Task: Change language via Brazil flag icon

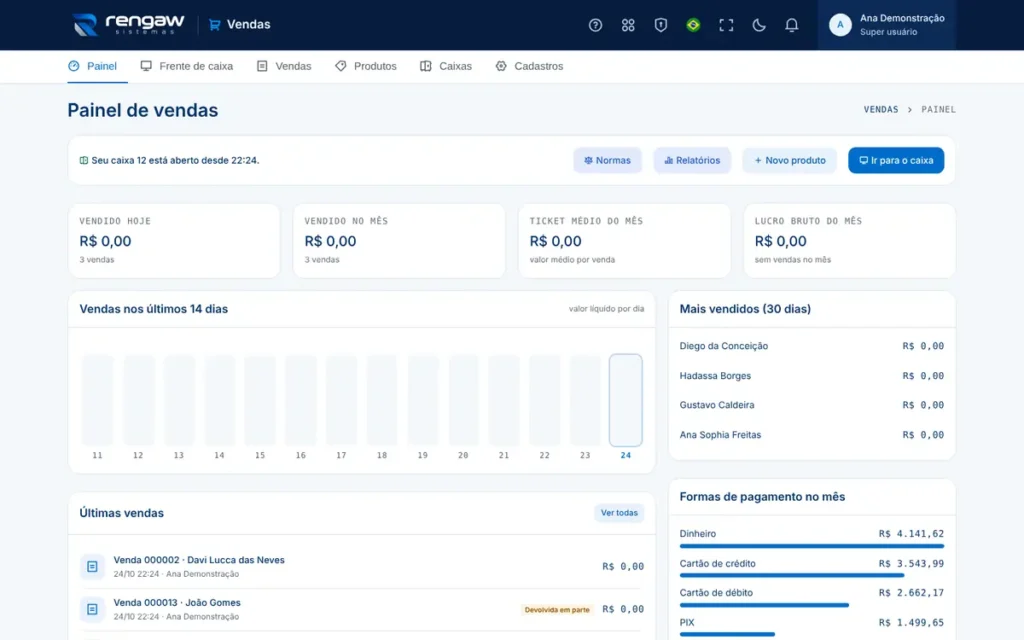Action: pyautogui.click(x=693, y=25)
